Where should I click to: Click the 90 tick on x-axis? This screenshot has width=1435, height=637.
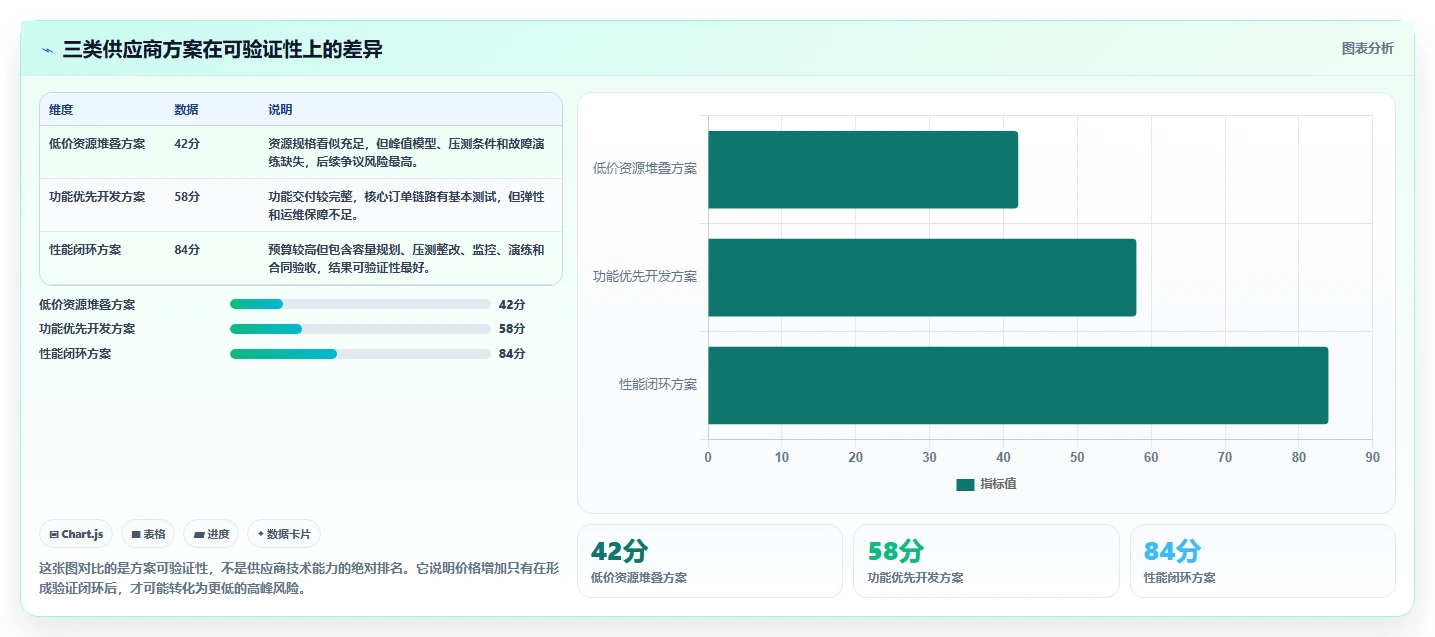click(x=1372, y=458)
